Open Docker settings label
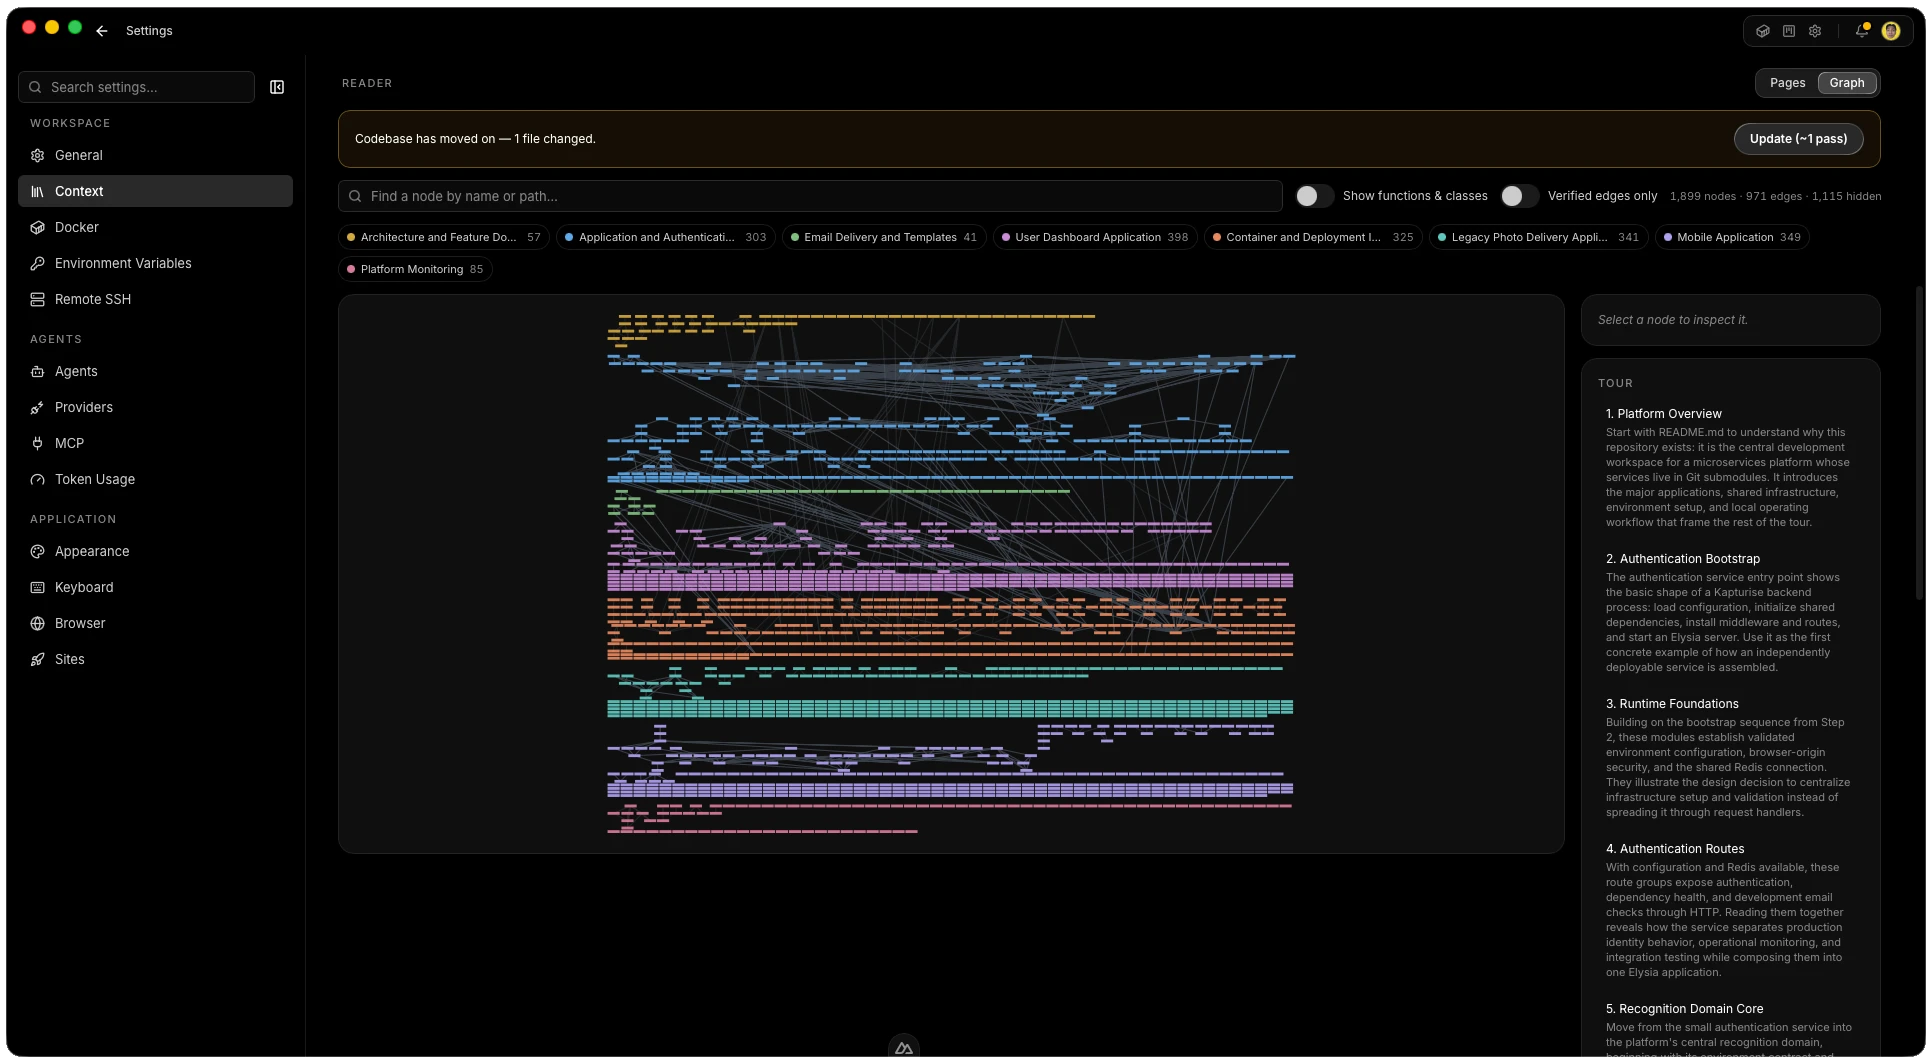The width and height of the screenshot is (1931, 1062). point(77,227)
